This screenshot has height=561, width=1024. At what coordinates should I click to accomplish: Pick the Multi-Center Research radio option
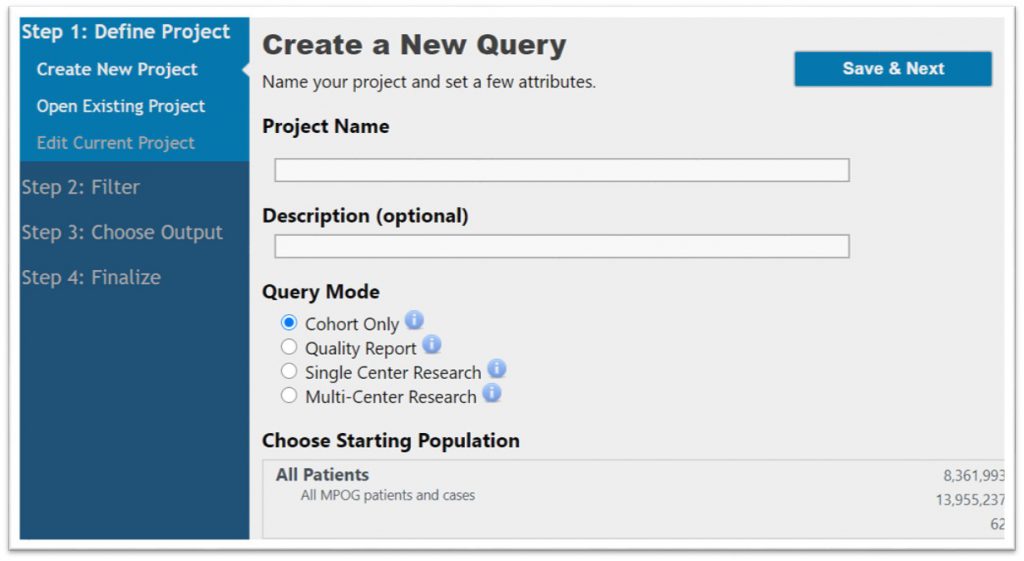click(289, 395)
